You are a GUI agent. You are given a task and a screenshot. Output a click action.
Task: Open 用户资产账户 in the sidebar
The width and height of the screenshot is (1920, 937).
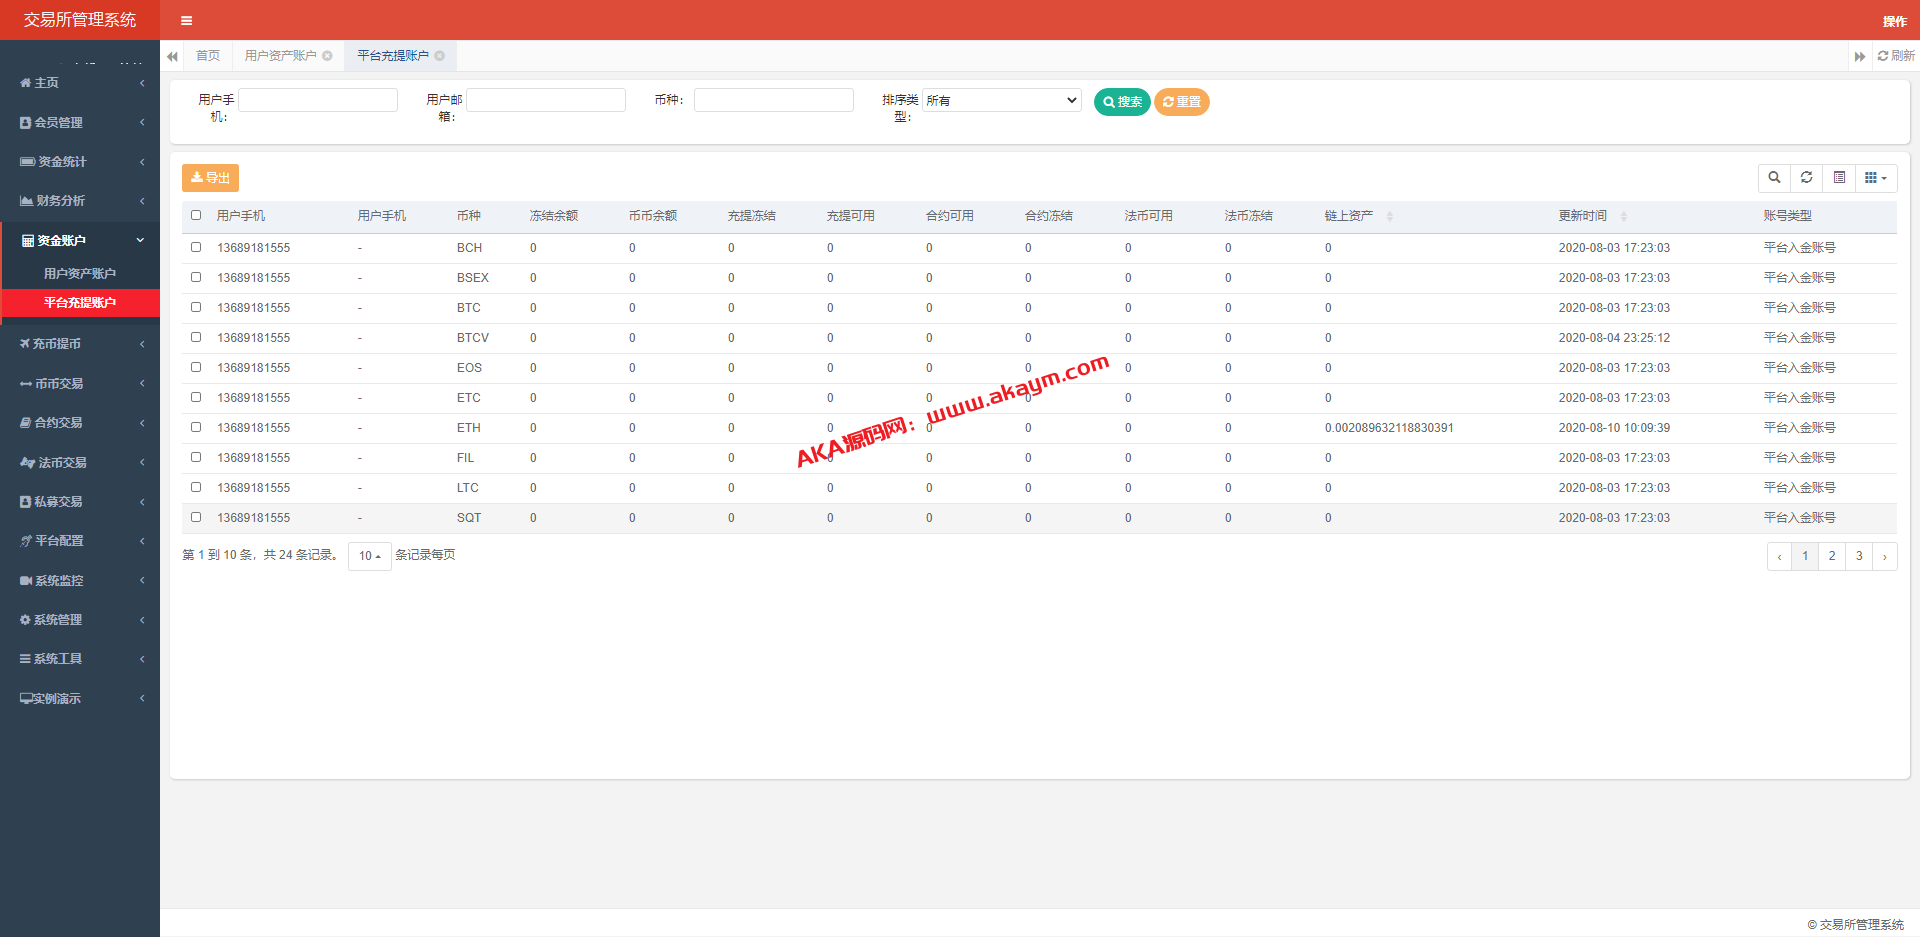pyautogui.click(x=80, y=273)
